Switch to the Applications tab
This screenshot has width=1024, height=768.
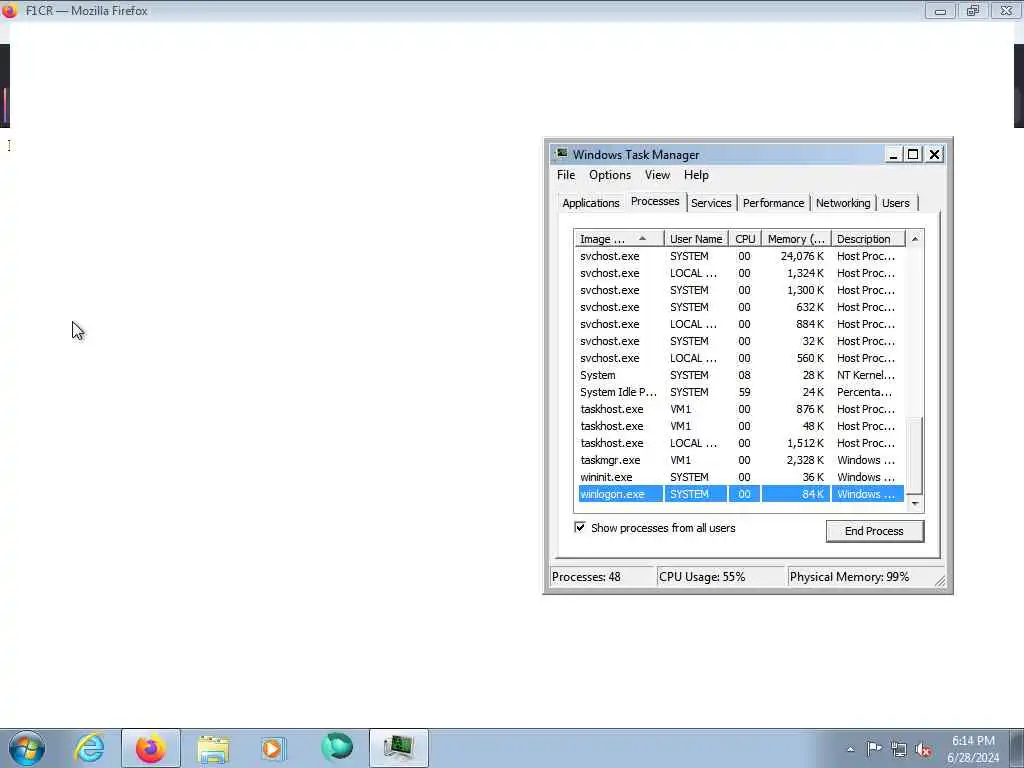coord(590,203)
